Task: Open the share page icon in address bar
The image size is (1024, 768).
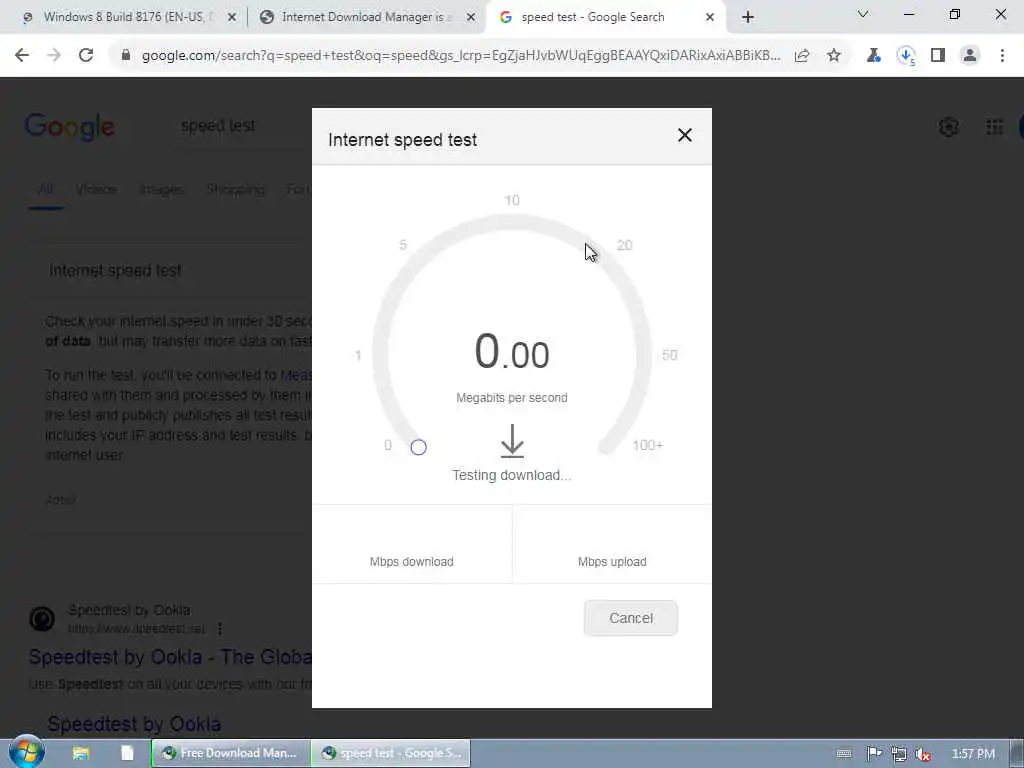Action: click(x=802, y=56)
